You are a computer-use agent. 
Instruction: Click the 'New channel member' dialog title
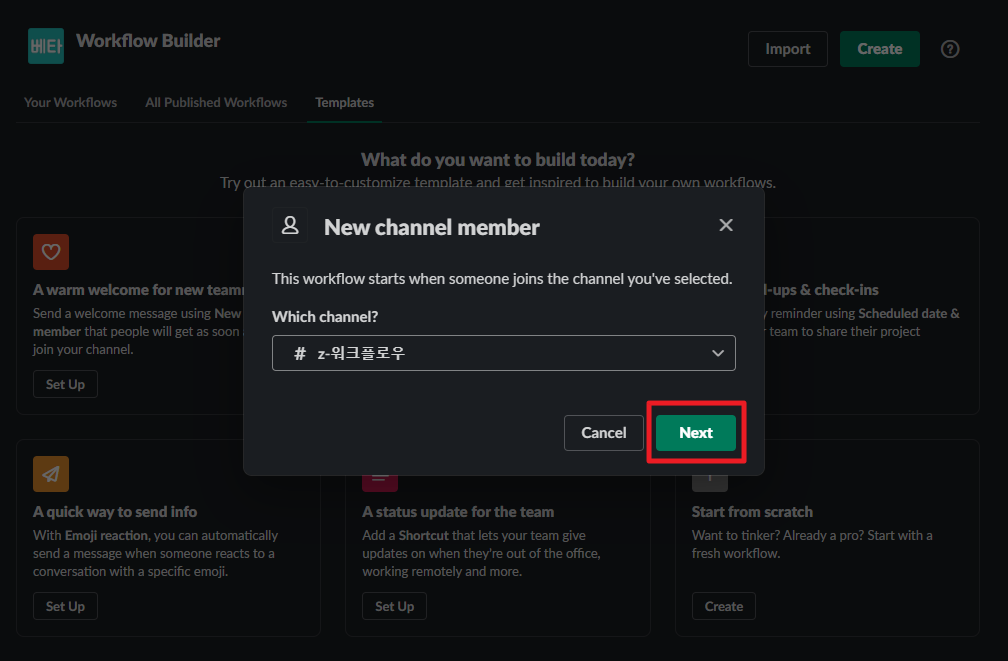[431, 227]
